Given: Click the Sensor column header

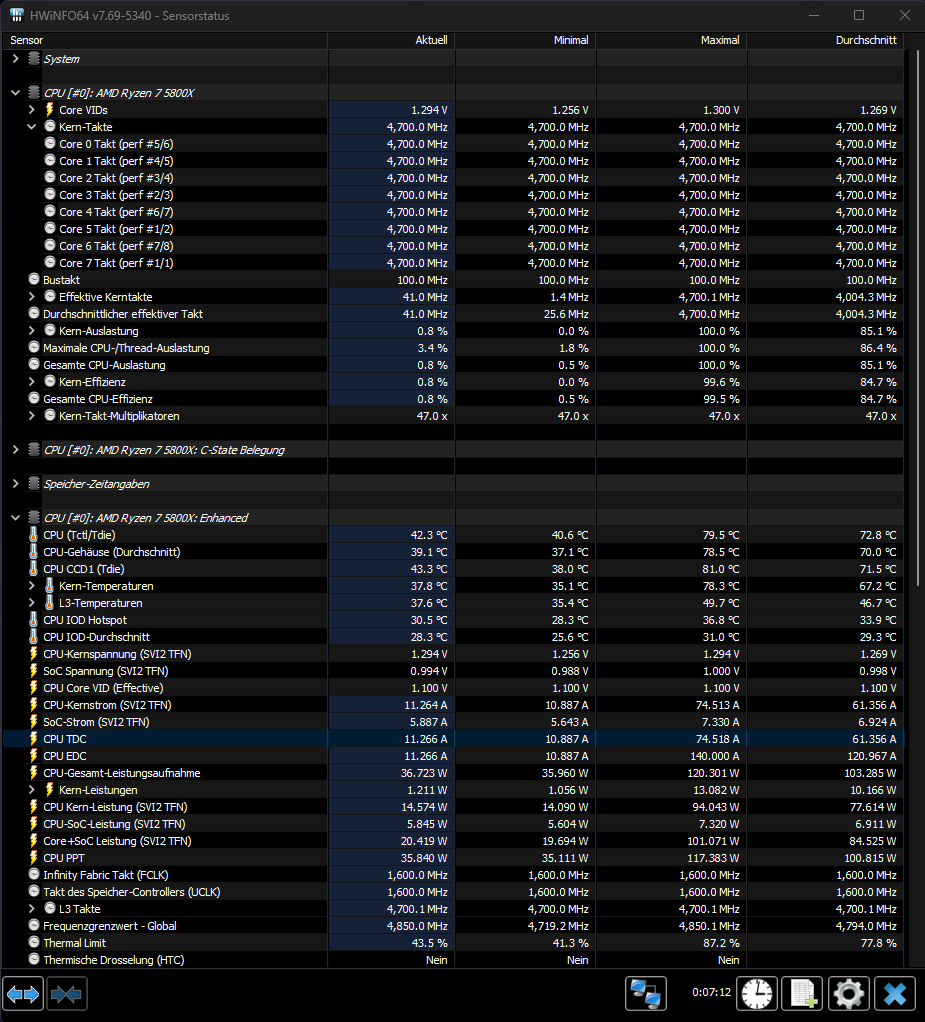Looking at the screenshot, I should tap(164, 40).
